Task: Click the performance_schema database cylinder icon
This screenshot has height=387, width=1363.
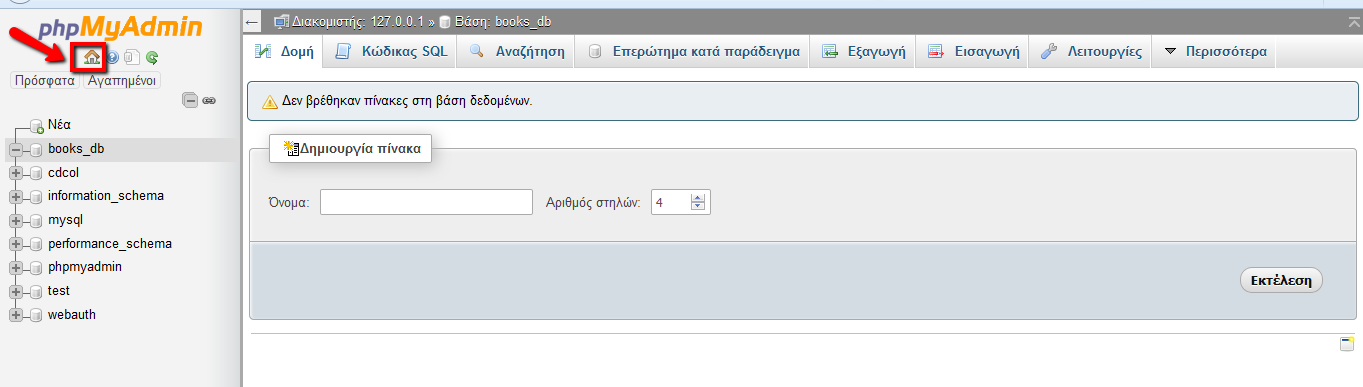Action: click(x=36, y=245)
